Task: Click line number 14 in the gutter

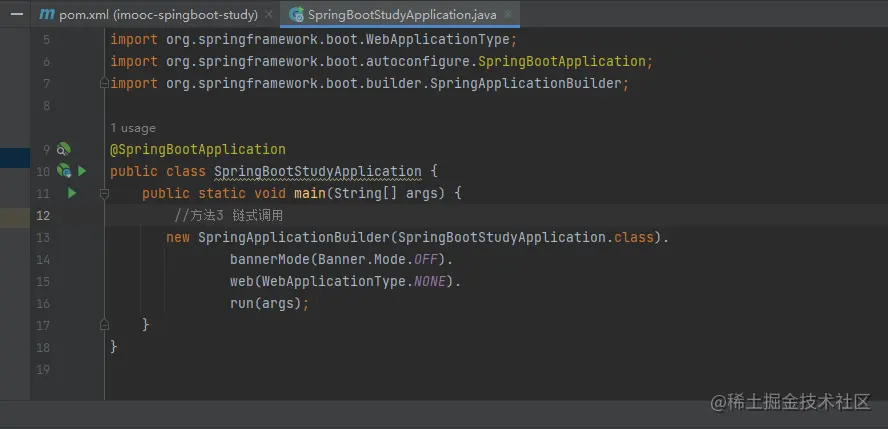Action: (x=43, y=260)
